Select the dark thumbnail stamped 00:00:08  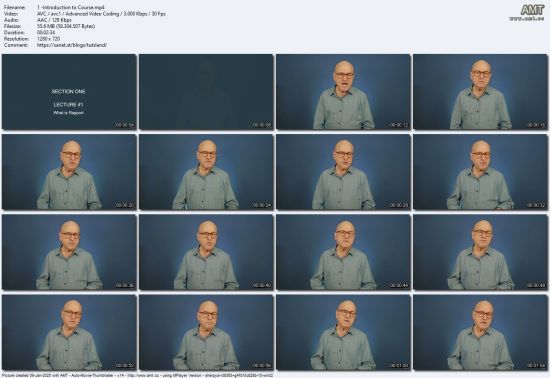[x=206, y=92]
